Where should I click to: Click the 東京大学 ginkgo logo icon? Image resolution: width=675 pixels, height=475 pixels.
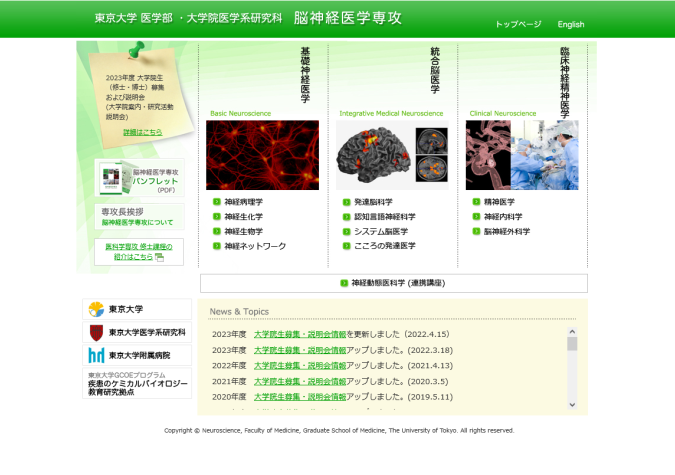pyautogui.click(x=96, y=309)
